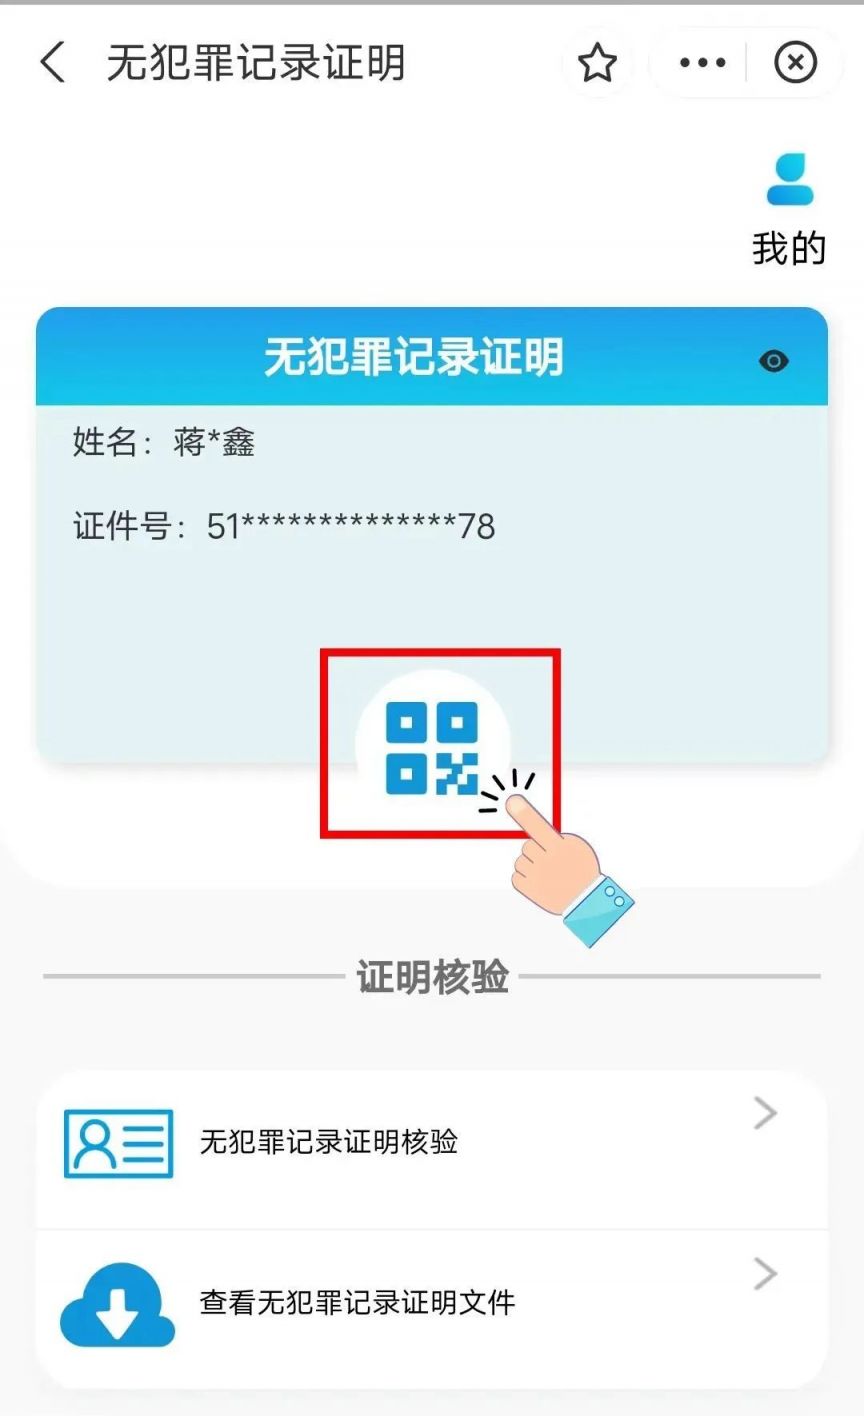Tap the QR code icon on the certificate card
The image size is (864, 1416).
tap(432, 749)
